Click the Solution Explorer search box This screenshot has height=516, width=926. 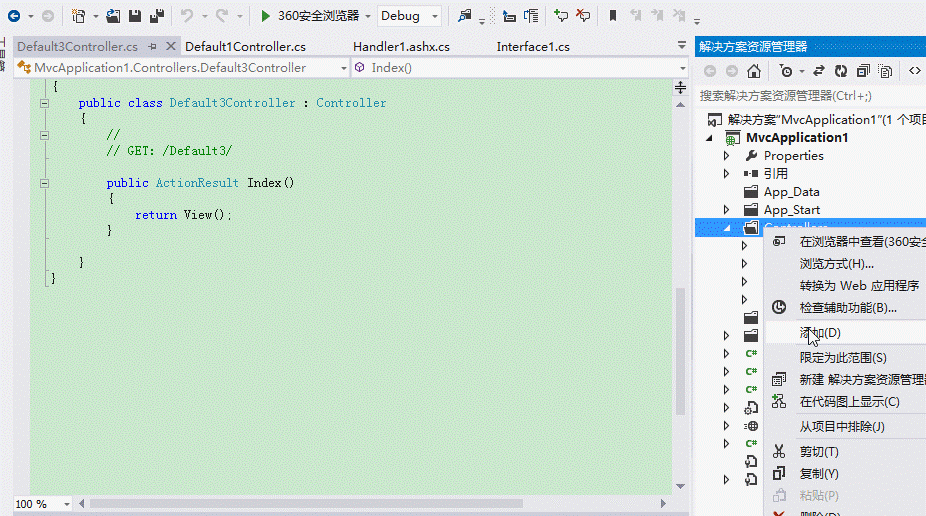pos(810,96)
